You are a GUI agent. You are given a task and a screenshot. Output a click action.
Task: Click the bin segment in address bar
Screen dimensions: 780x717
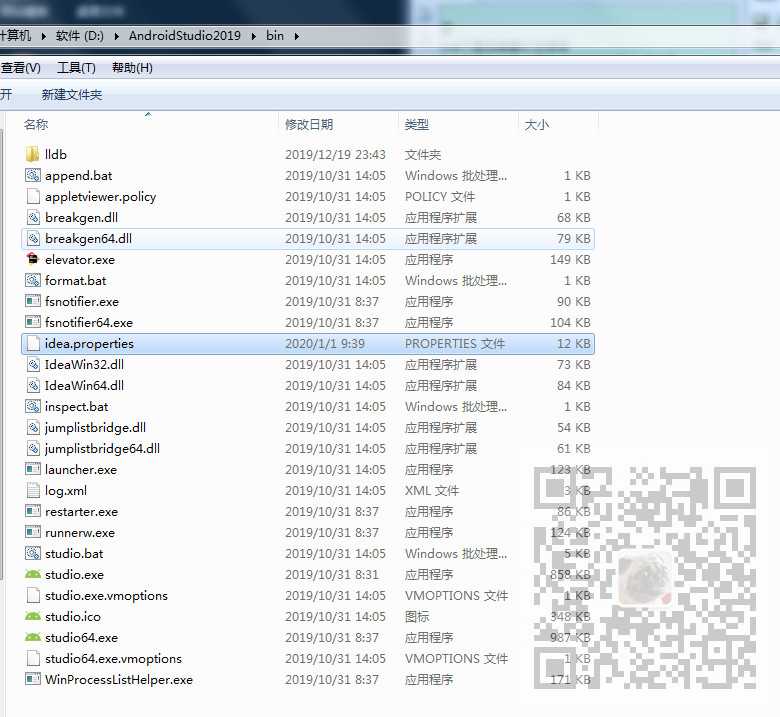tap(275, 36)
